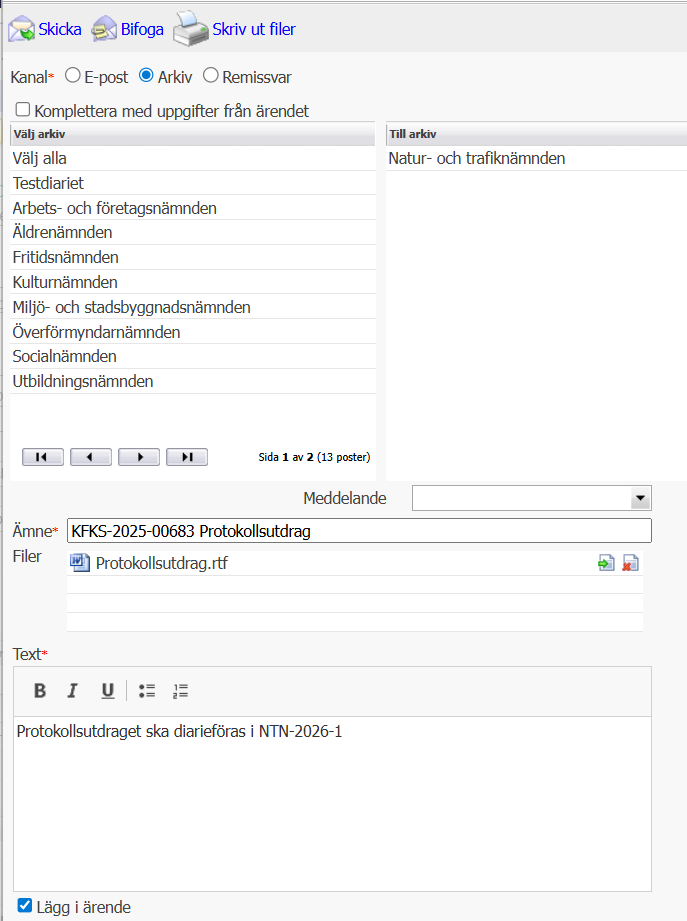Image resolution: width=687 pixels, height=921 pixels.
Task: Jump to last page of archives
Action: (x=187, y=457)
